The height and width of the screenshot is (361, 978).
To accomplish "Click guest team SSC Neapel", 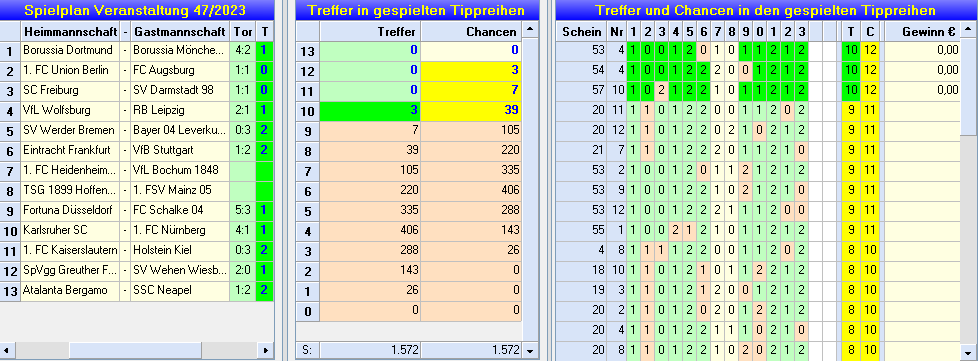I will [180, 290].
